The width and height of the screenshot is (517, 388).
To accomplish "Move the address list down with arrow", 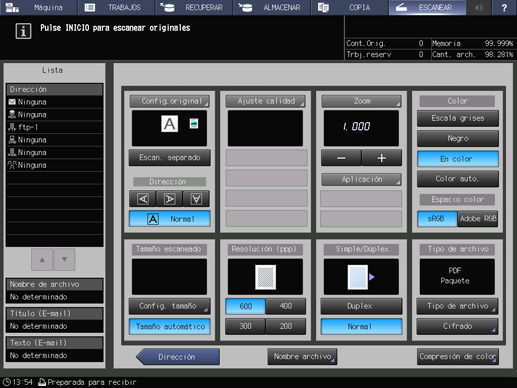I will 64,259.
